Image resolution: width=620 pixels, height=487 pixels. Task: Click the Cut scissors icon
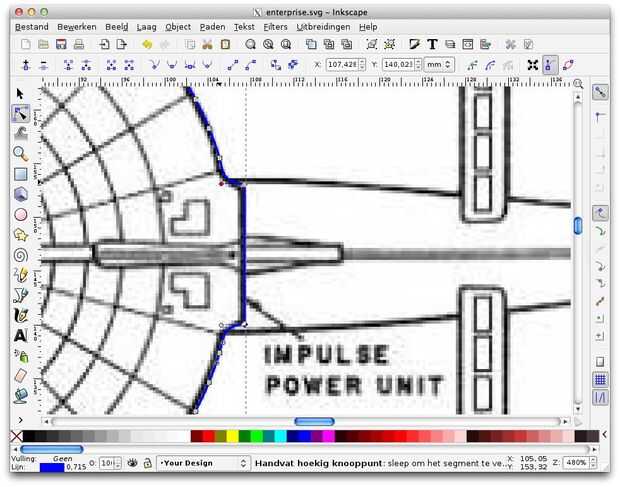point(208,44)
